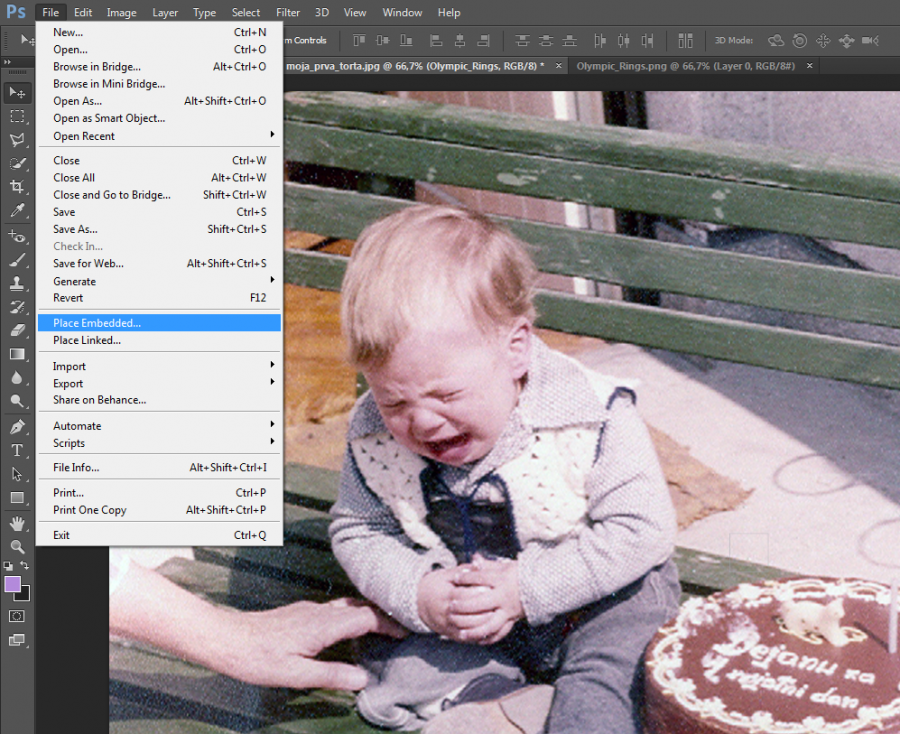Choose the Eraser tool
The width and height of the screenshot is (900, 734).
click(17, 330)
